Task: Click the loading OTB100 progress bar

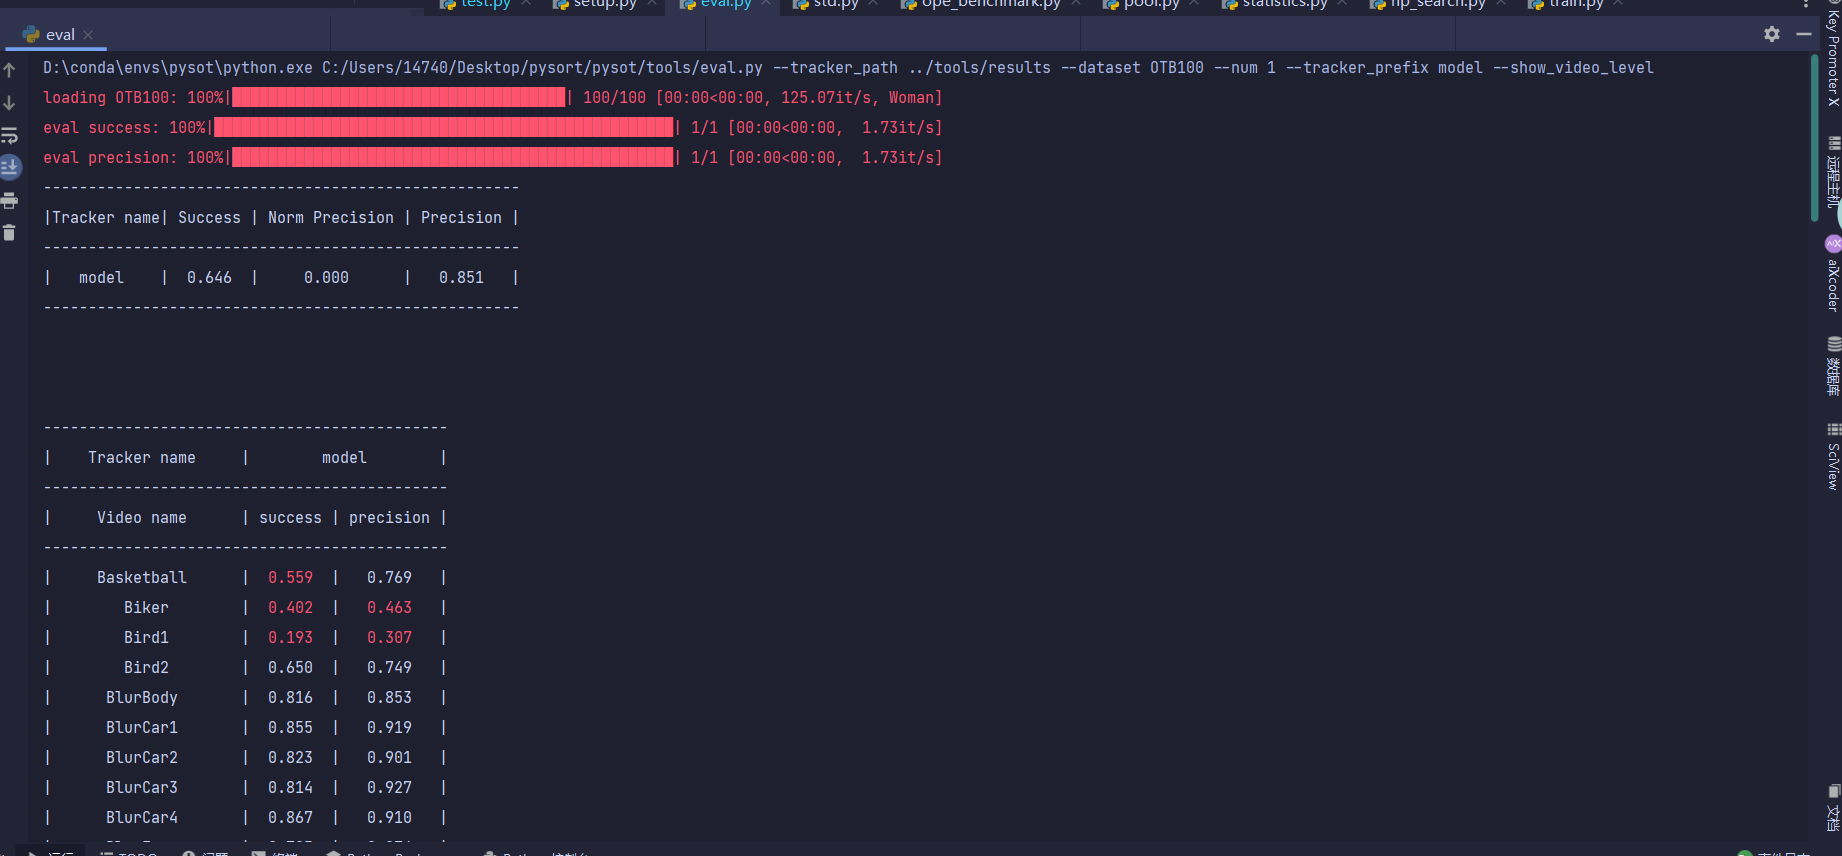Action: click(398, 98)
